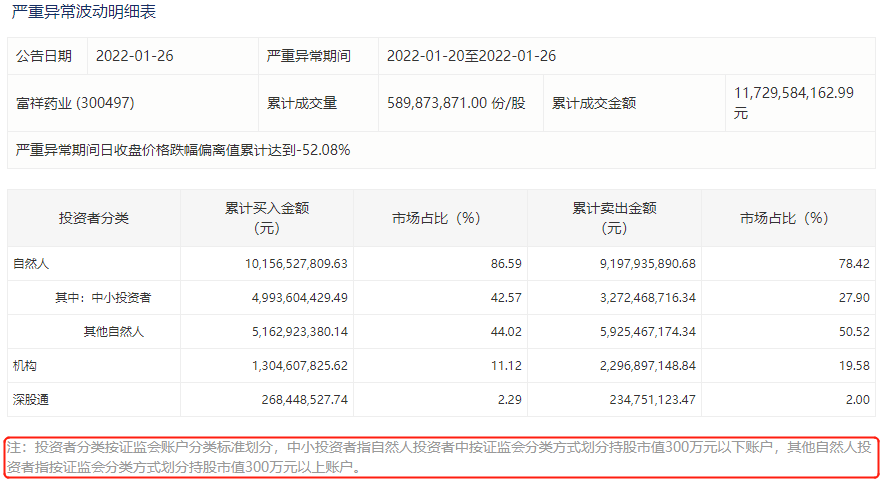This screenshot has height=487, width=889.
Task: Select the share value 2.00
Action: tap(857, 400)
